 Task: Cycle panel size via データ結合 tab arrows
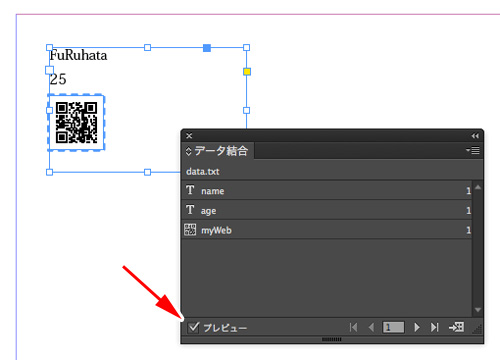point(188,151)
